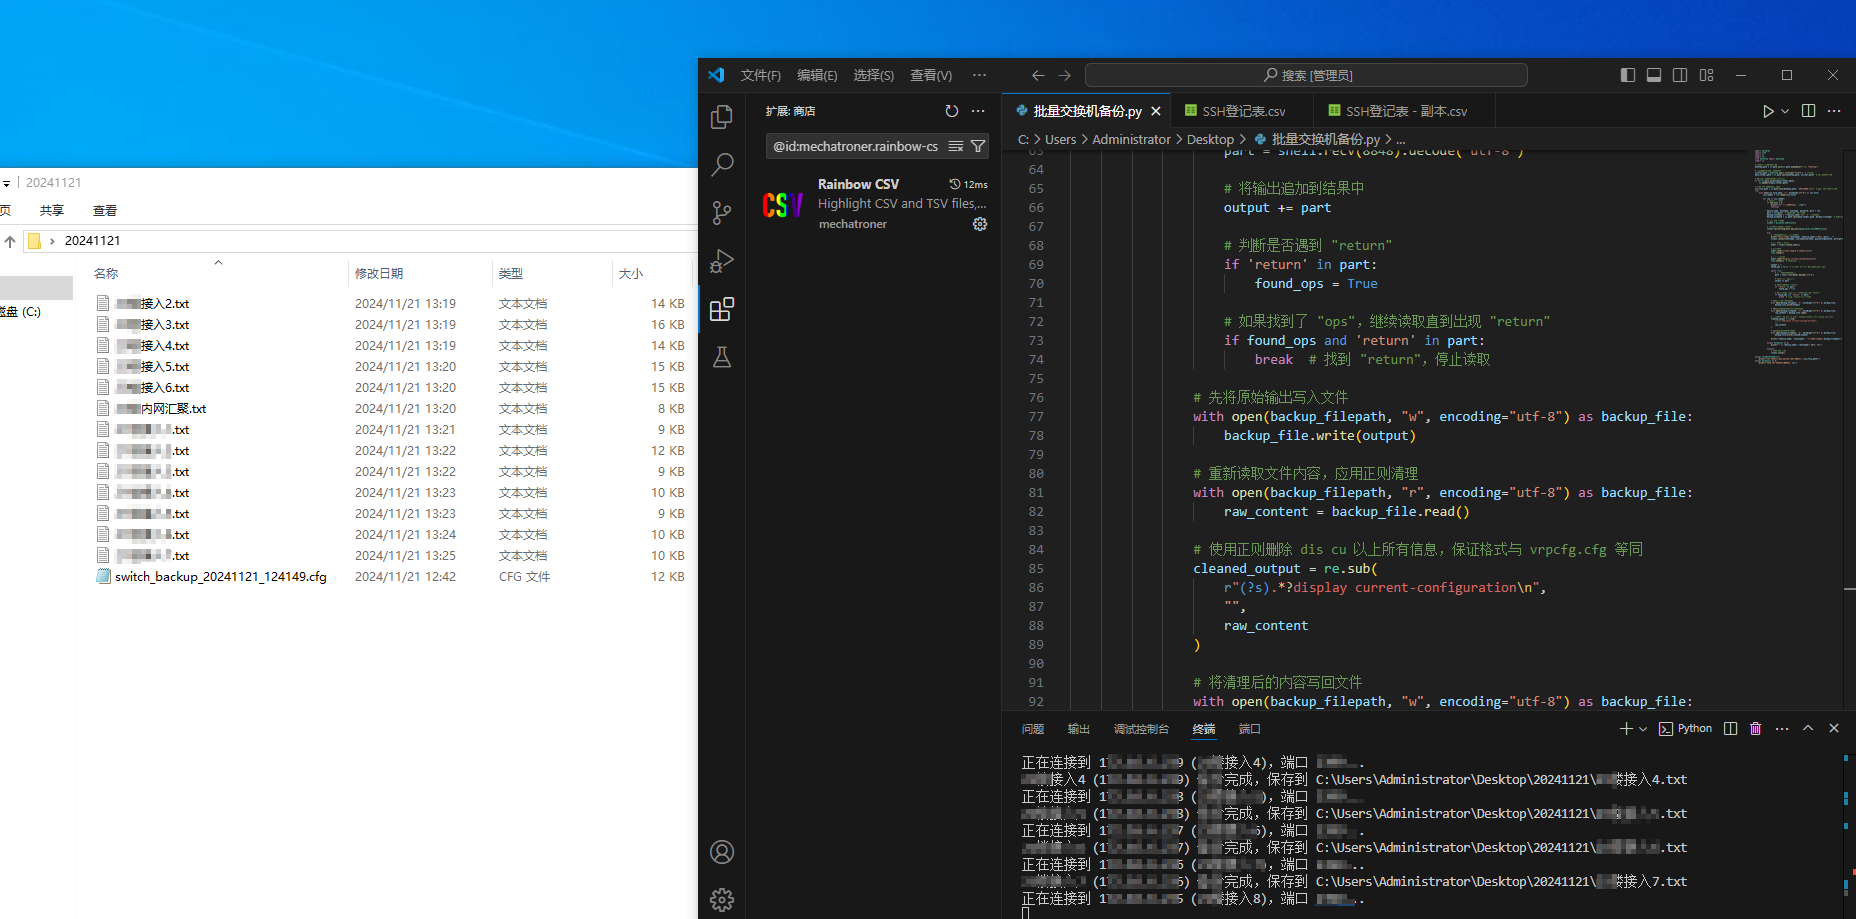Sort files by 修改日期 column
1856x919 pixels.
coord(379,273)
